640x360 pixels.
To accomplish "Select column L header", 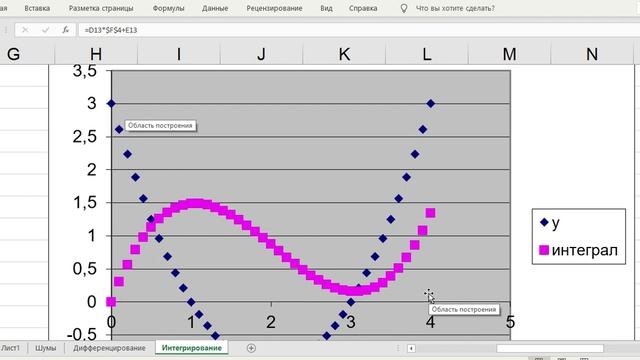I will pyautogui.click(x=427, y=54).
